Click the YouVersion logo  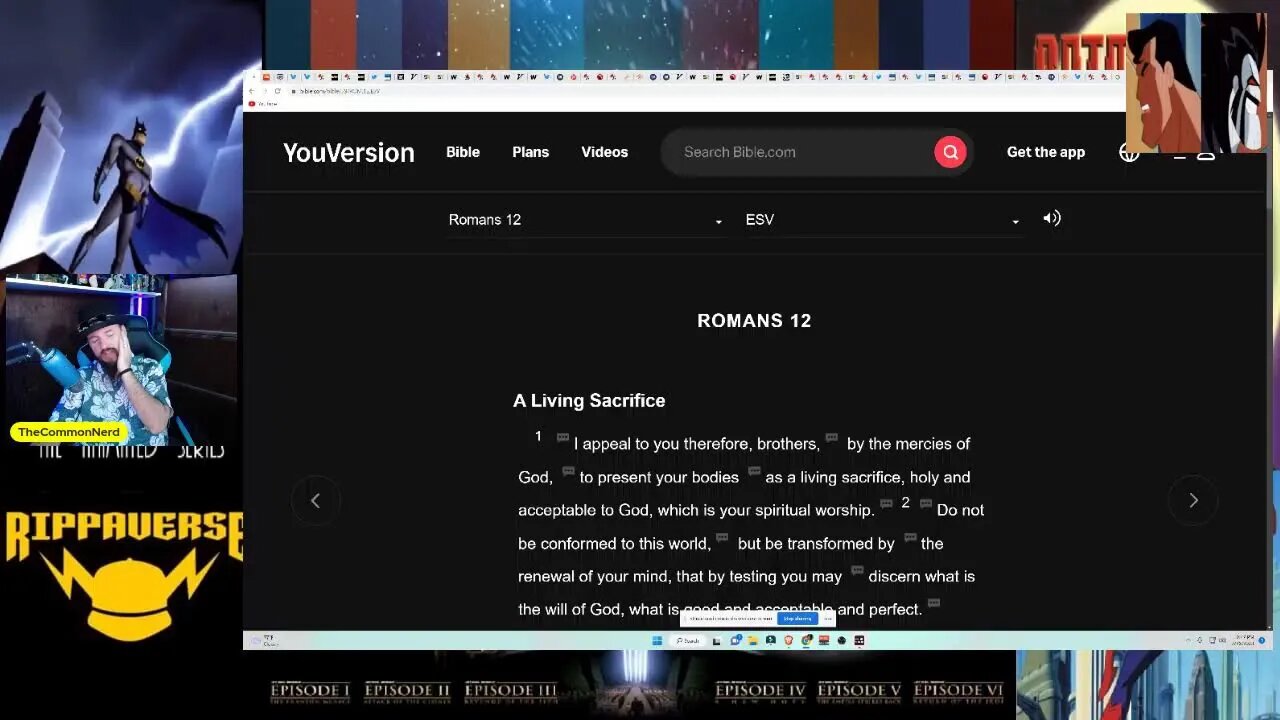[x=349, y=152]
